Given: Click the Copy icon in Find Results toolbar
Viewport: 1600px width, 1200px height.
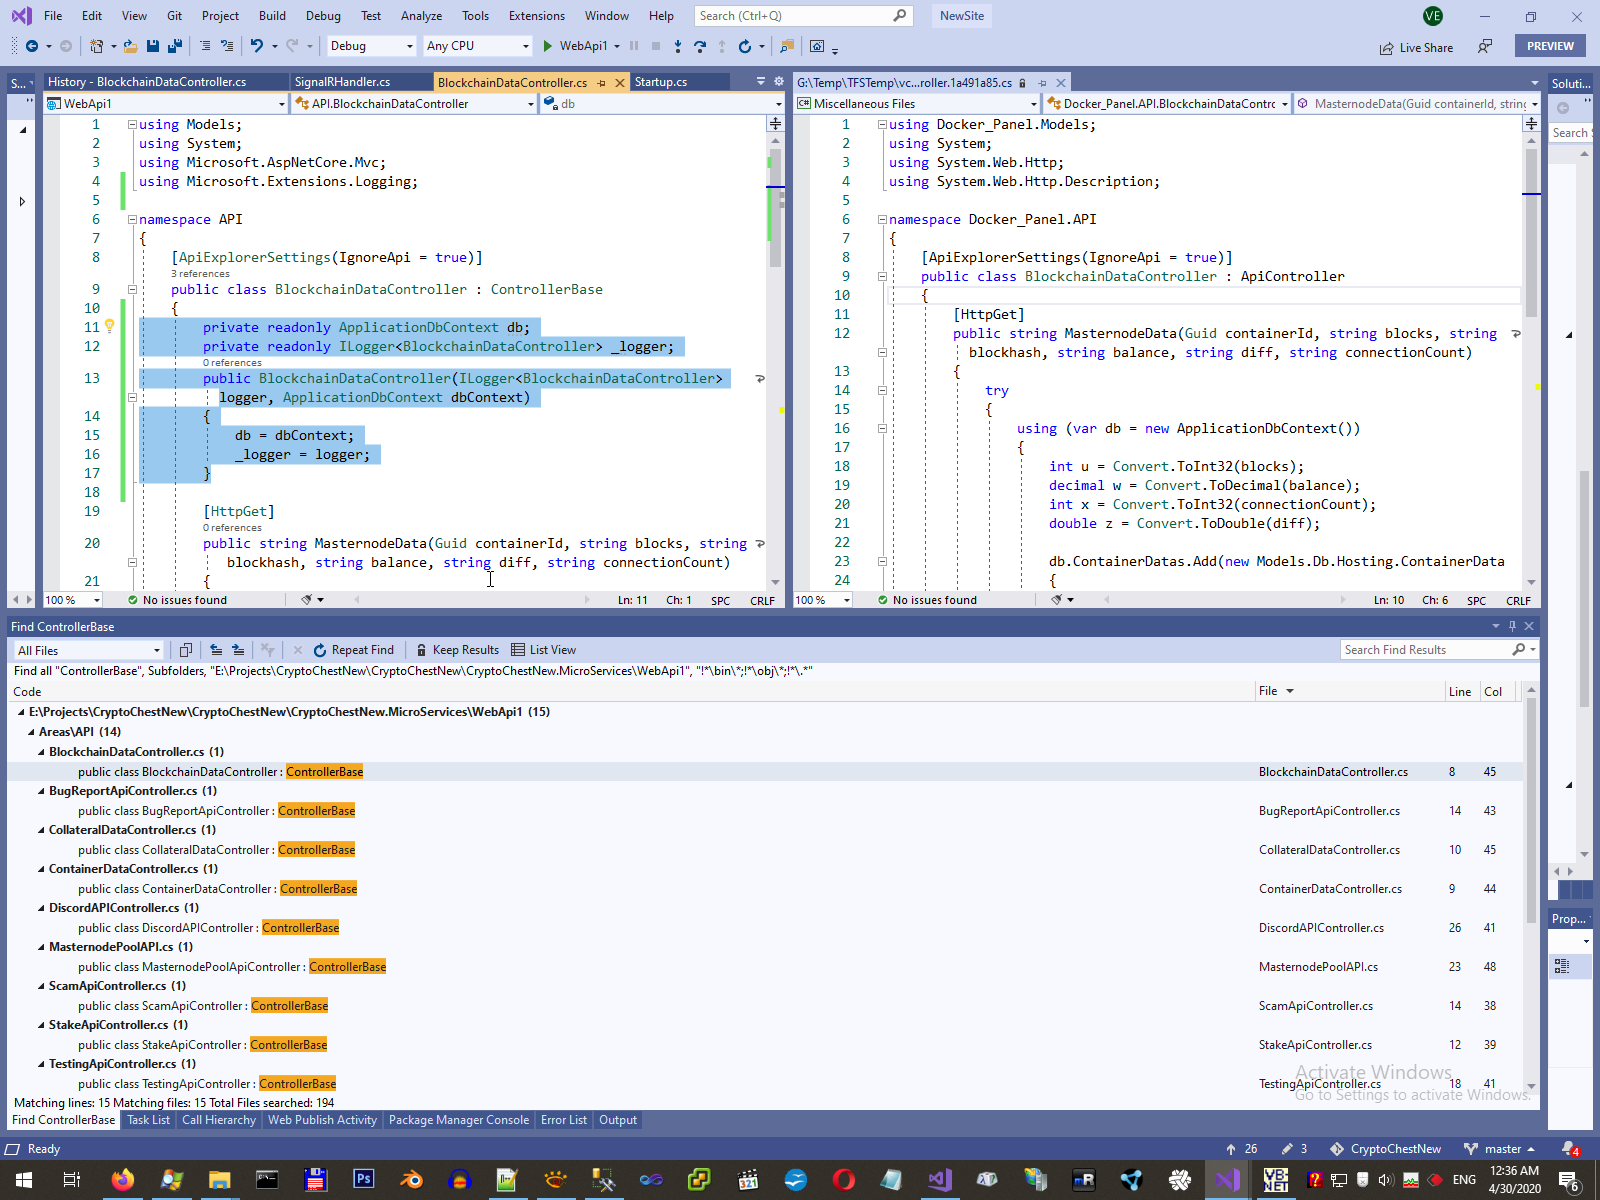Looking at the screenshot, I should coord(185,650).
